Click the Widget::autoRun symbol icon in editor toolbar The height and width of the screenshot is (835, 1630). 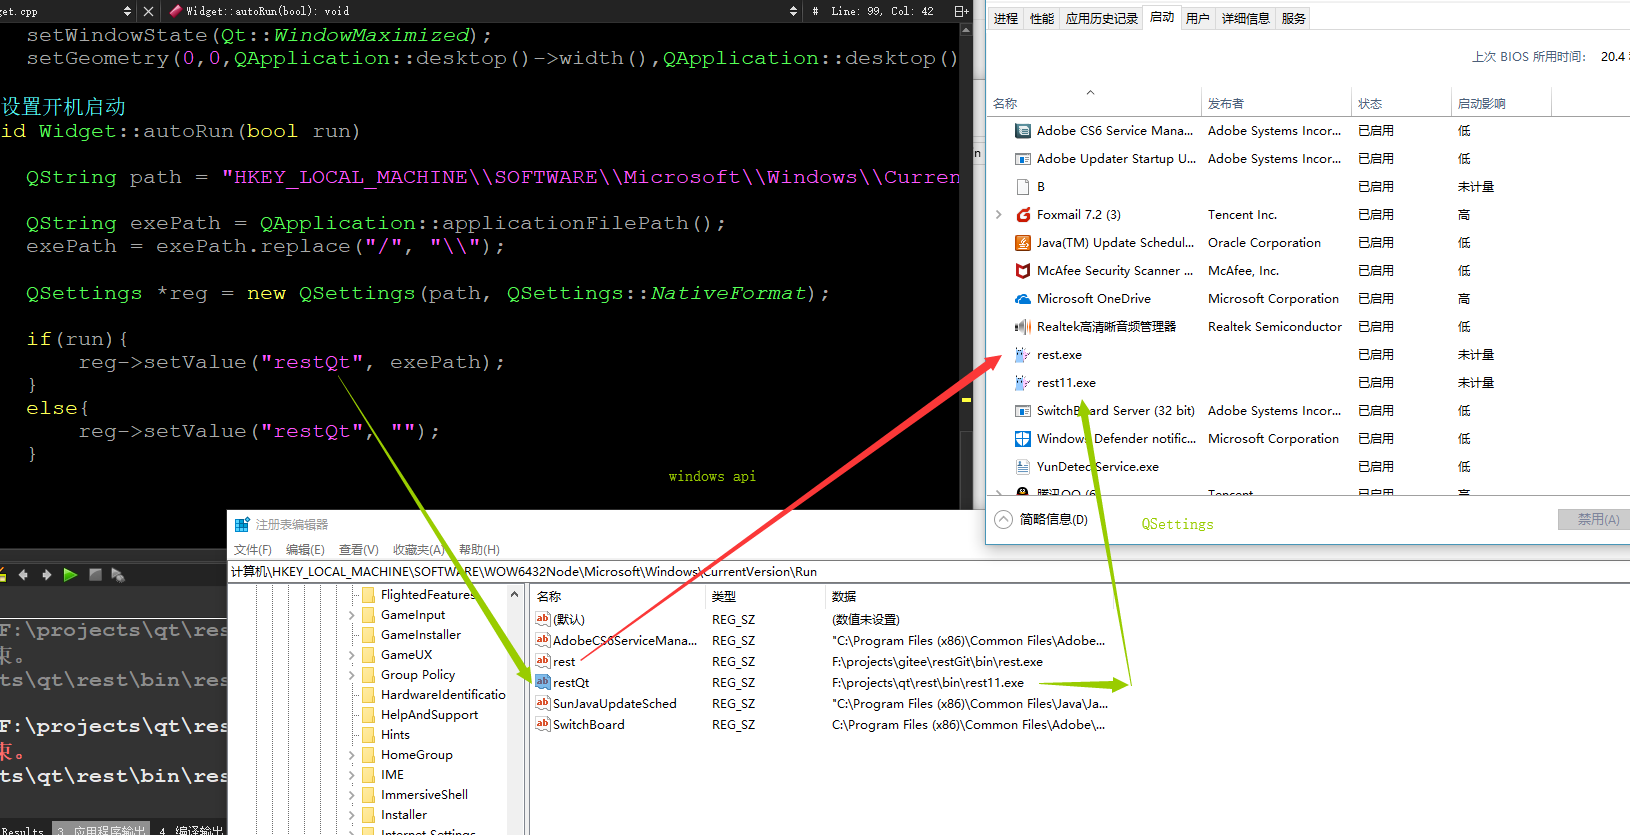pos(176,11)
